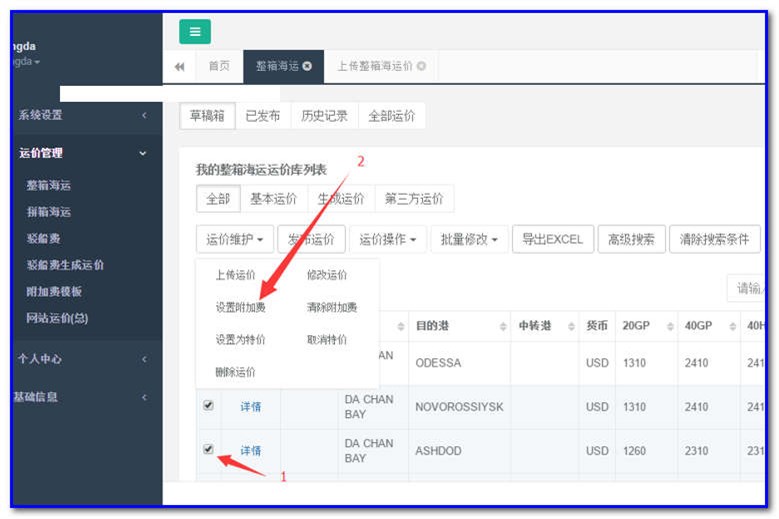Click the 导出EXCEL button
Viewport: 779px width, 519px height.
[x=552, y=239]
